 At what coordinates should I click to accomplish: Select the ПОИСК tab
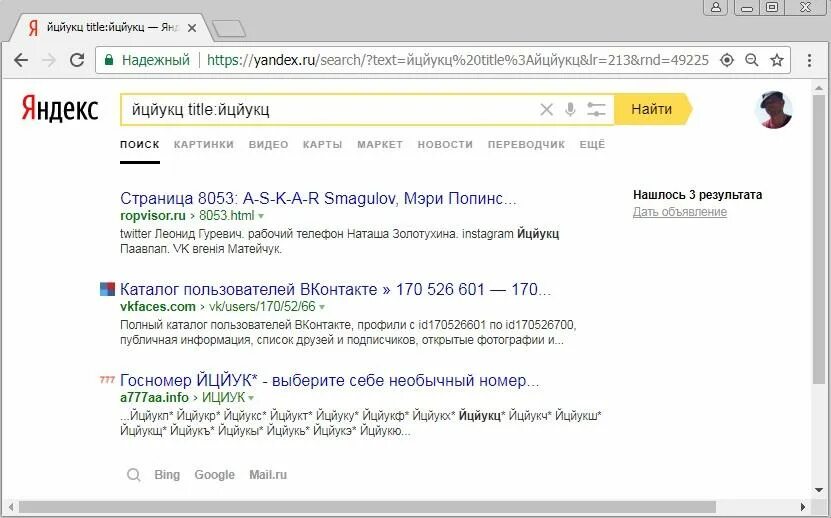[x=140, y=144]
